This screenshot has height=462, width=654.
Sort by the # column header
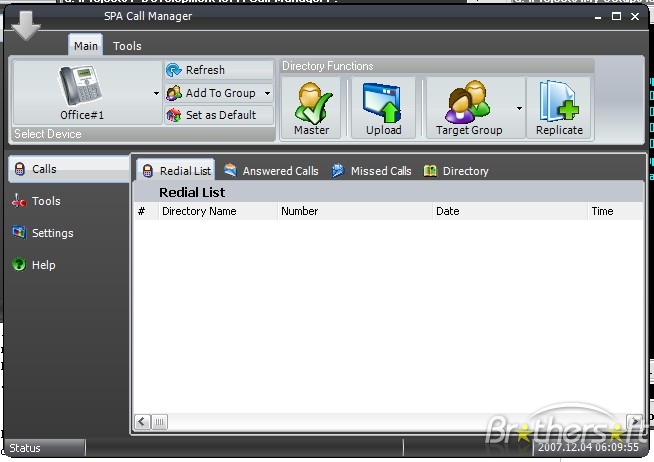coord(146,211)
